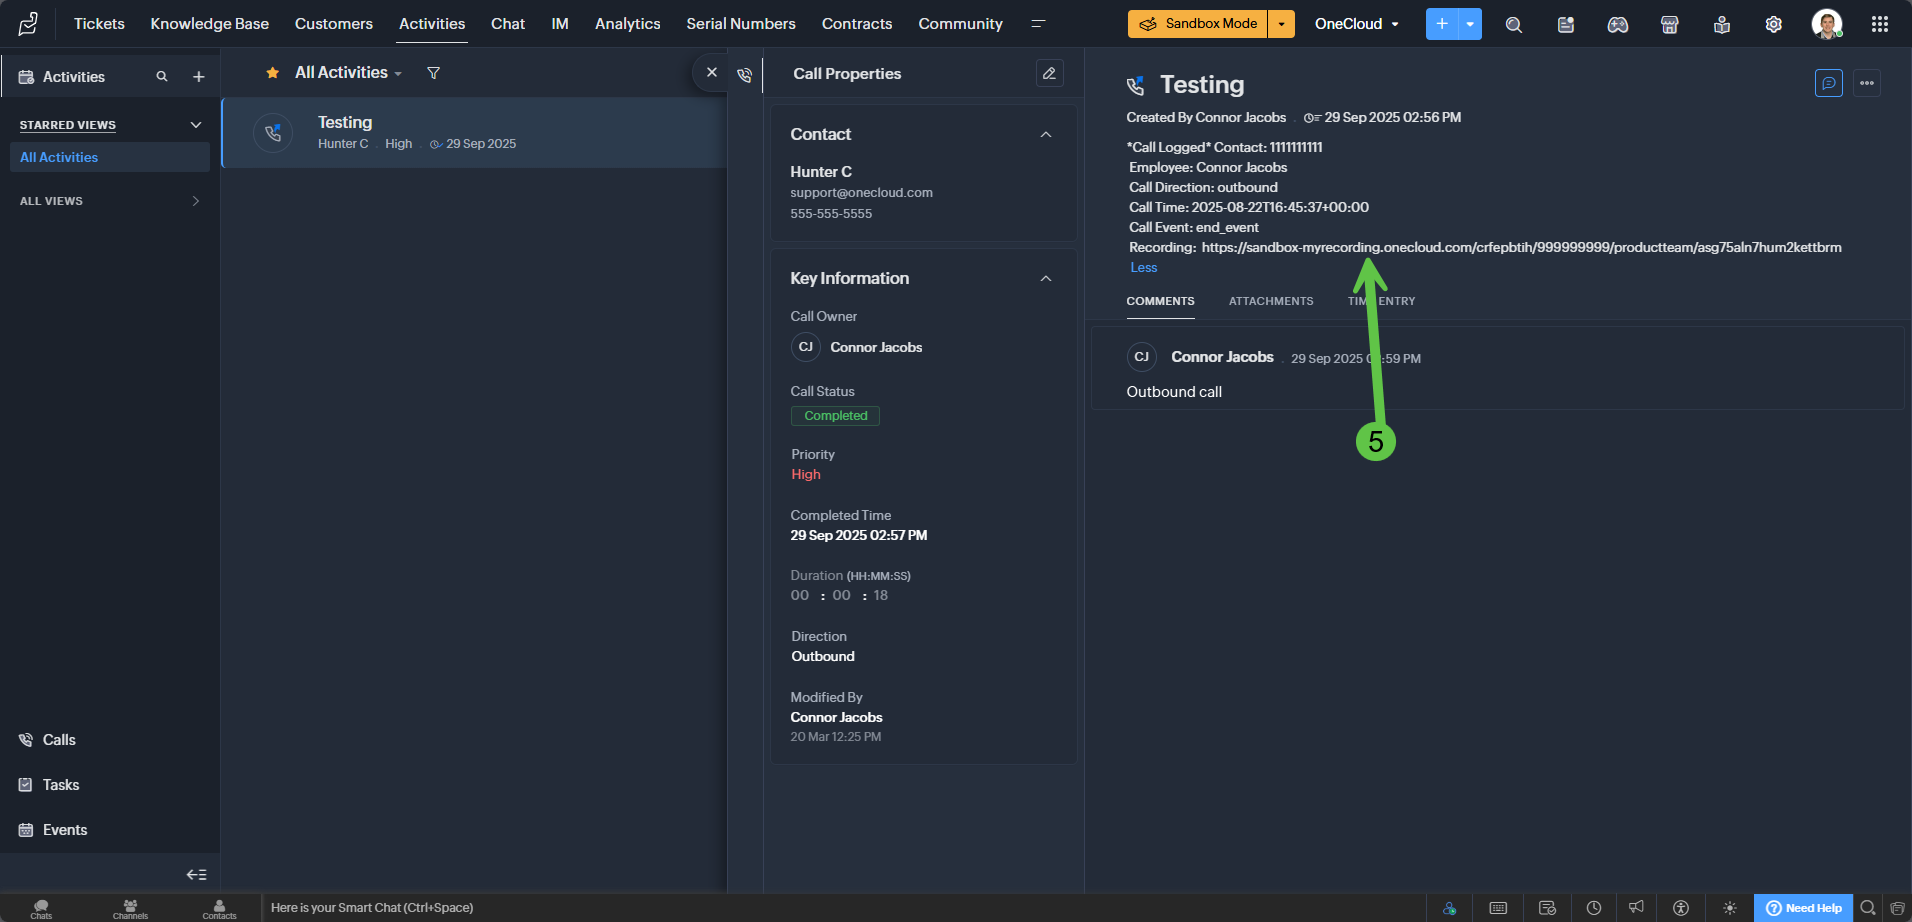This screenshot has width=1912, height=922.
Task: Open the OneCloud department dropdown
Action: pyautogui.click(x=1356, y=24)
